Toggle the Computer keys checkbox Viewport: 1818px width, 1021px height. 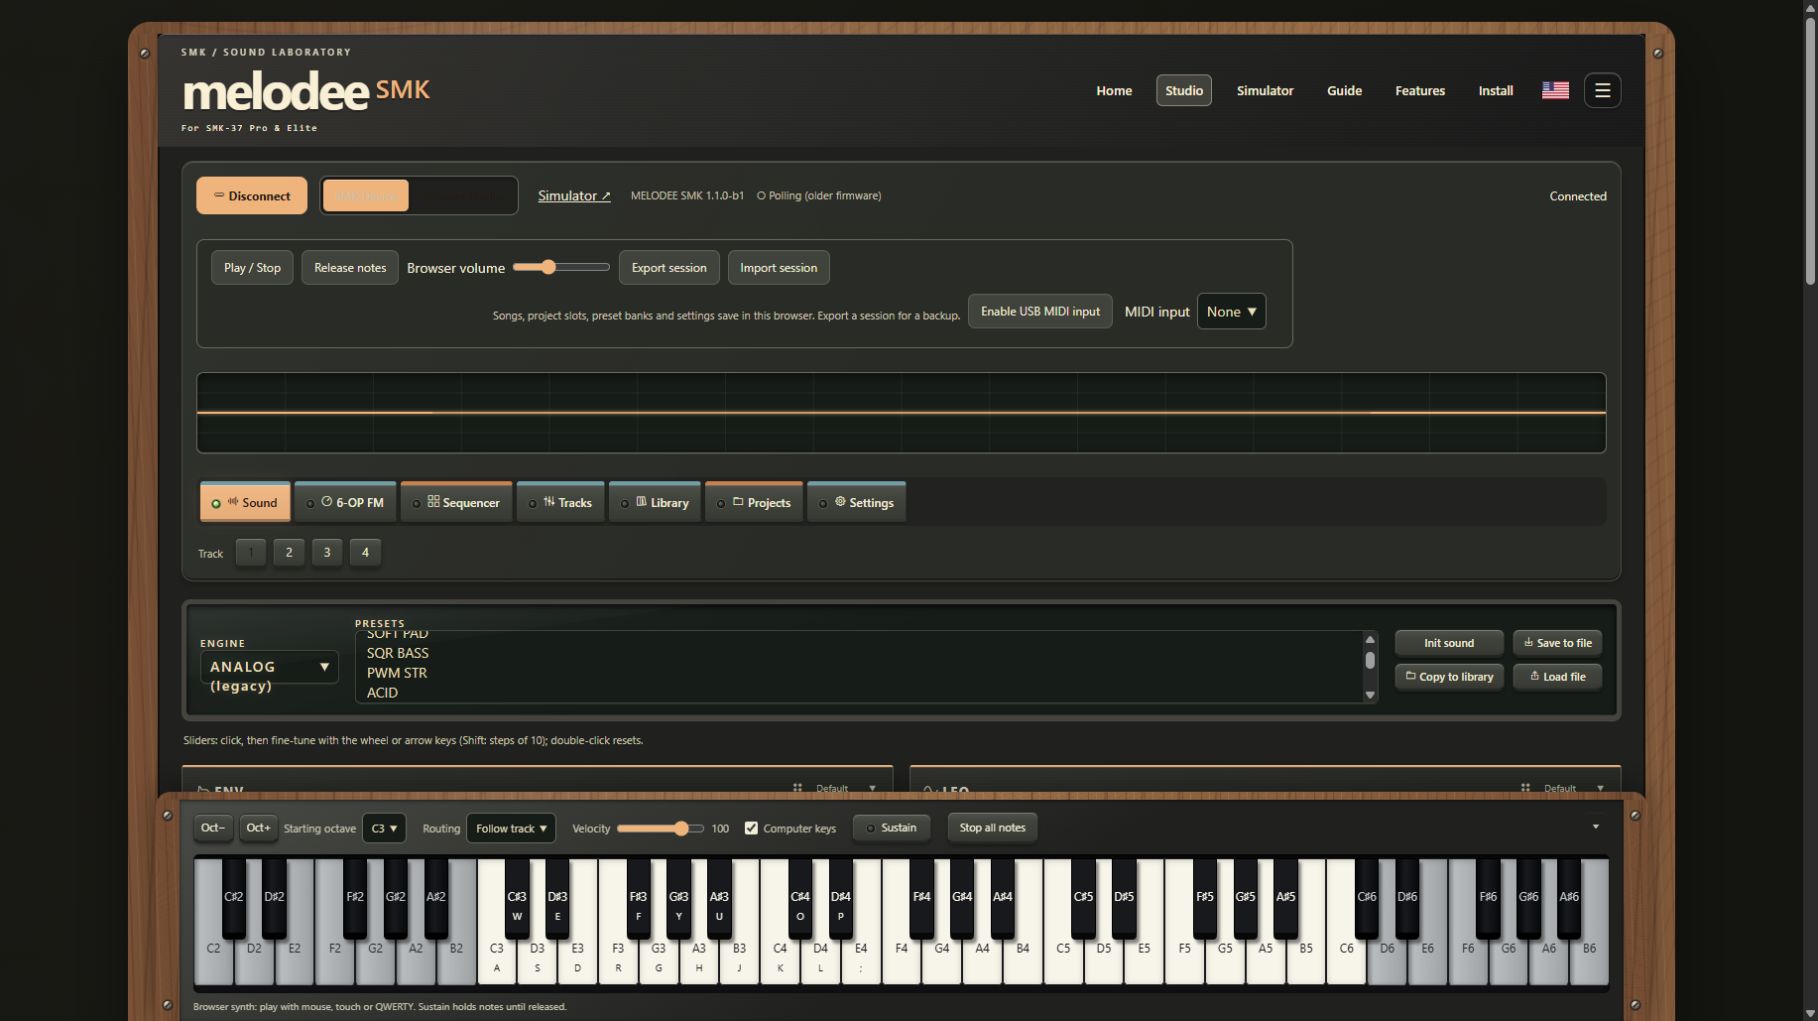pos(751,828)
